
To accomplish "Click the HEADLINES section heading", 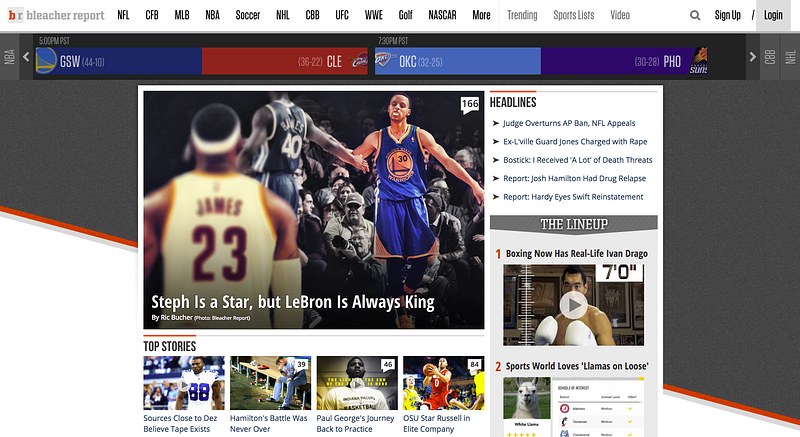I will tap(513, 102).
